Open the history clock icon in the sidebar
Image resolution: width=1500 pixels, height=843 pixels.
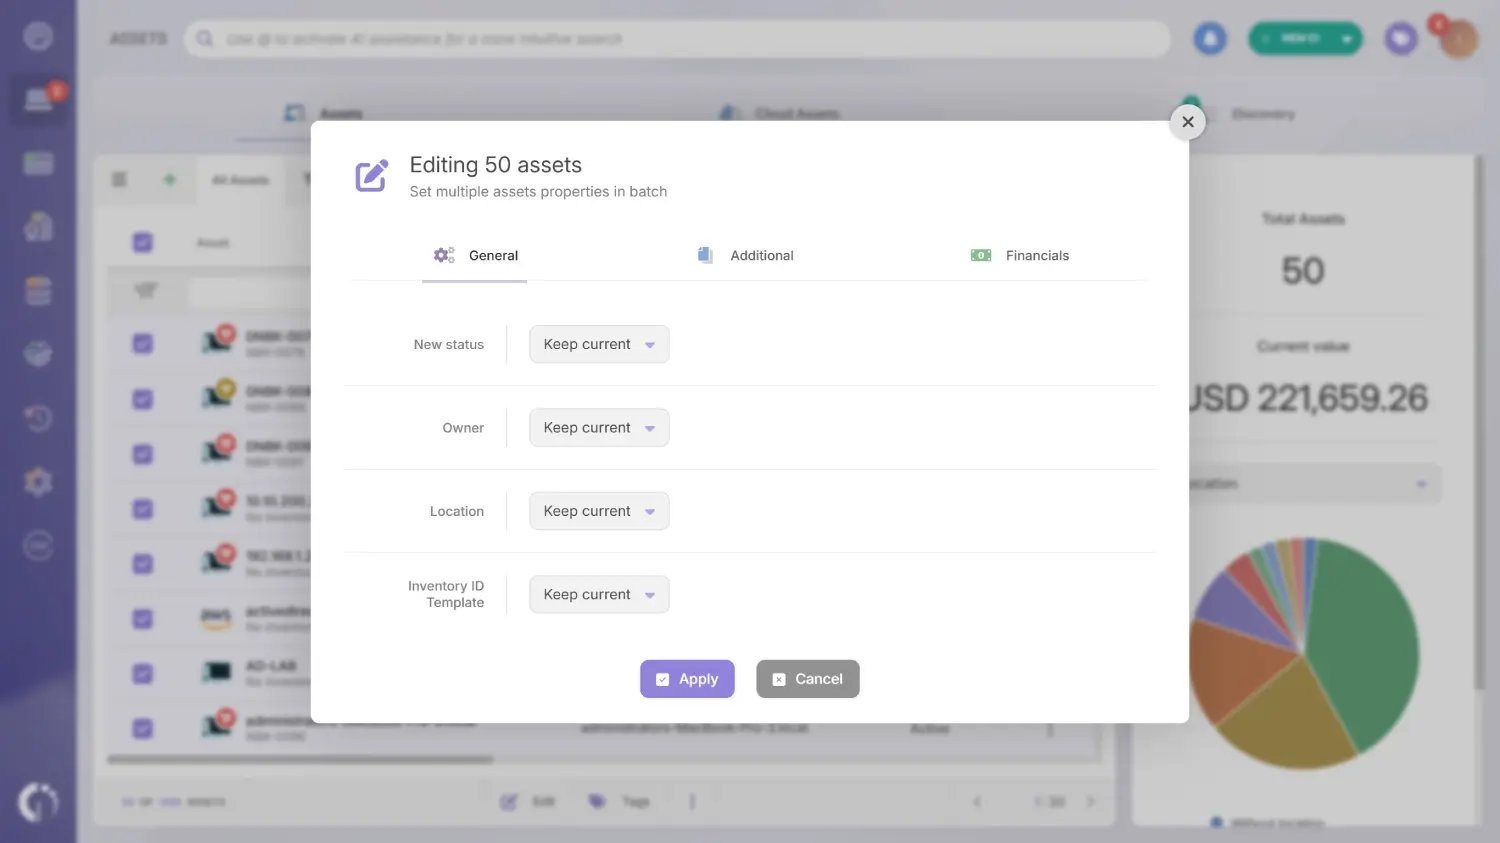tap(38, 418)
